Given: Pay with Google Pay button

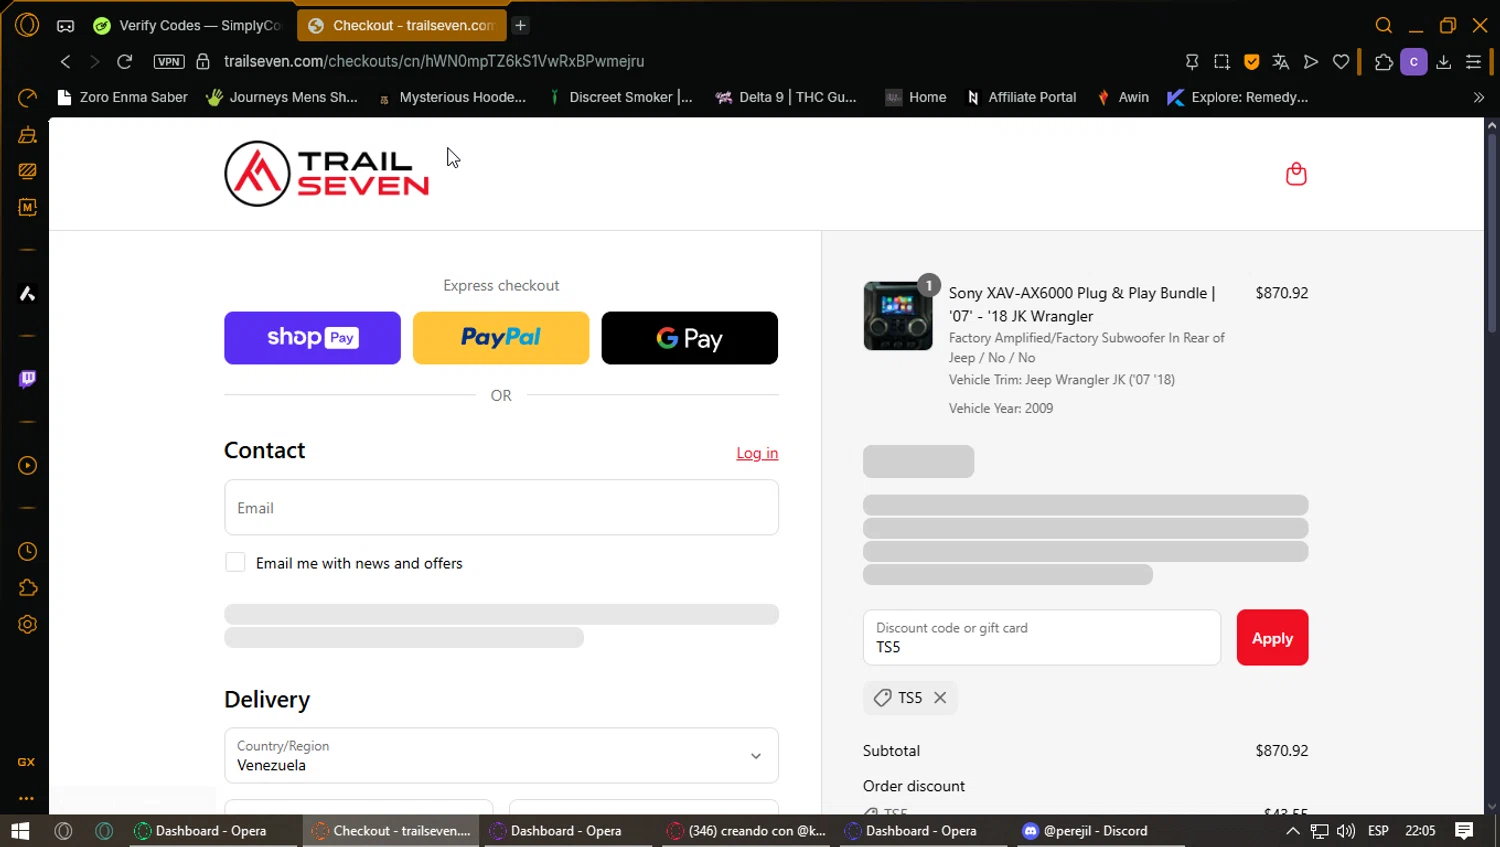Looking at the screenshot, I should point(689,338).
